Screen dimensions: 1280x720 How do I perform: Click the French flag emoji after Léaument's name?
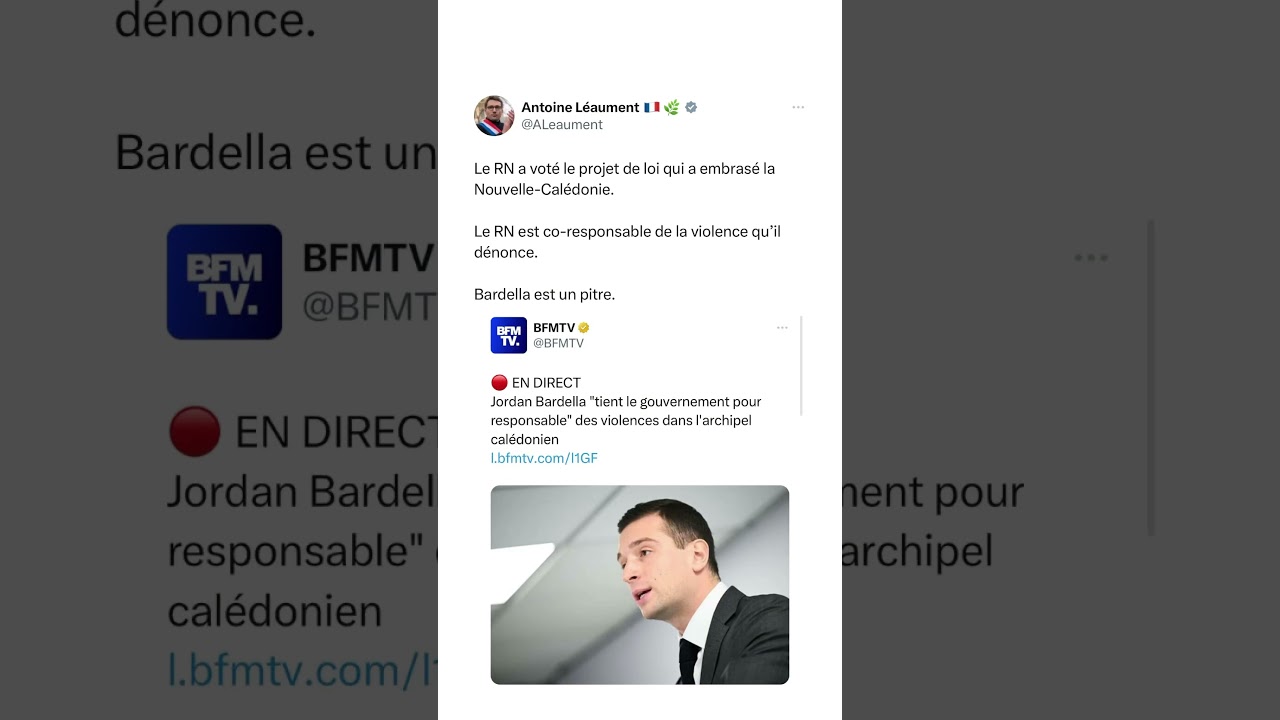point(651,107)
